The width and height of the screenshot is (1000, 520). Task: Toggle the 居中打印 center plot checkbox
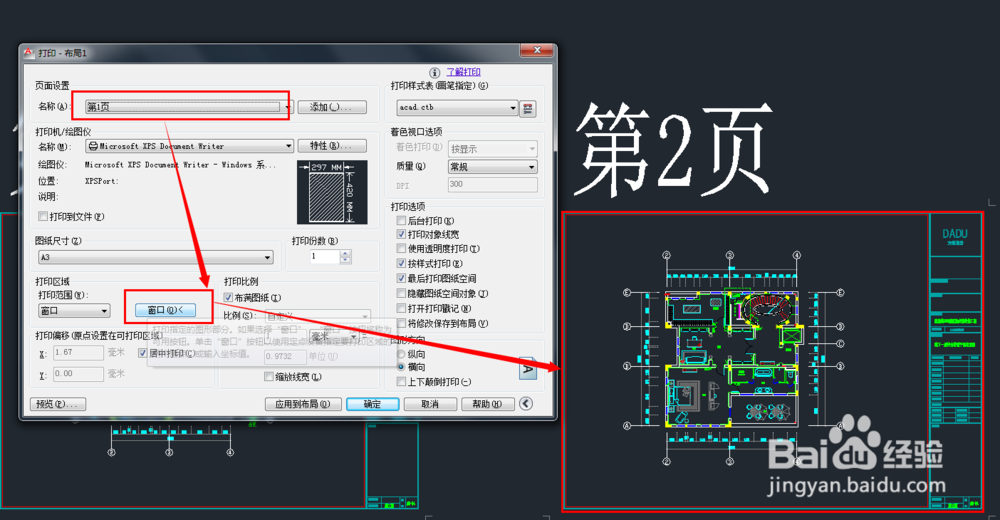click(143, 353)
